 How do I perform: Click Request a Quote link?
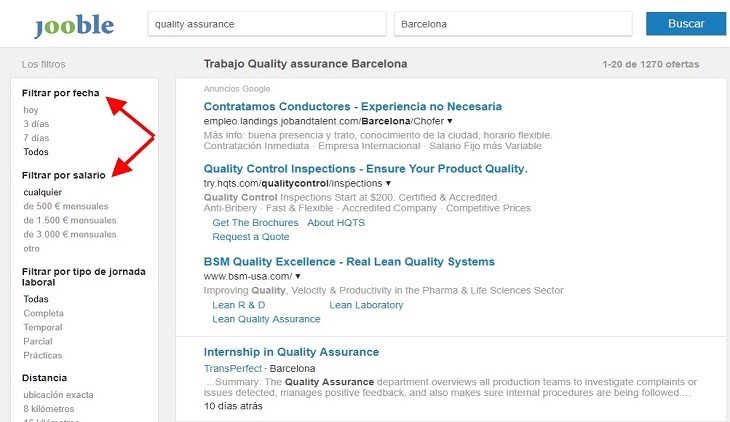(x=250, y=237)
